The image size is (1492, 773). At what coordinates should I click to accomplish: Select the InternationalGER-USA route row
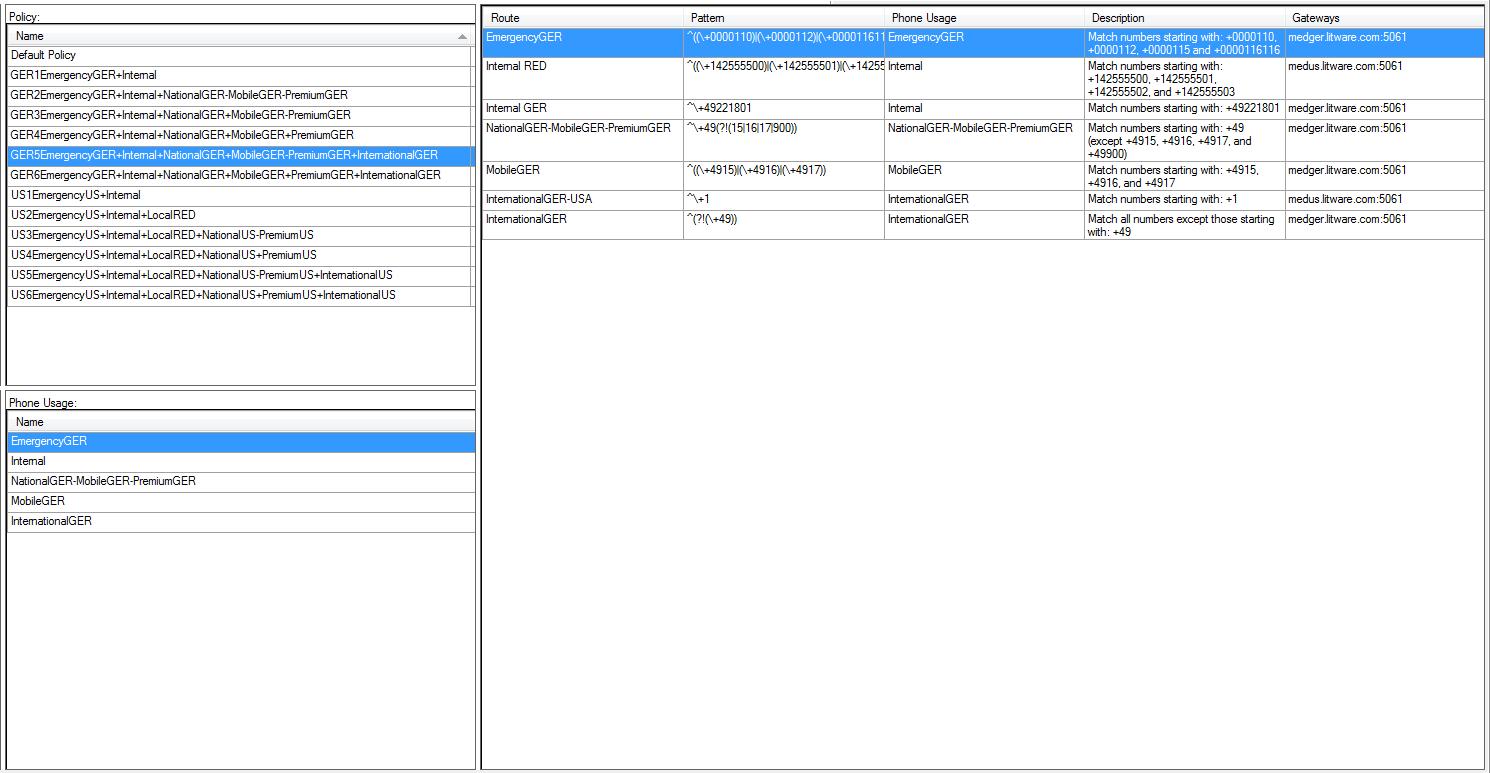click(x=984, y=200)
